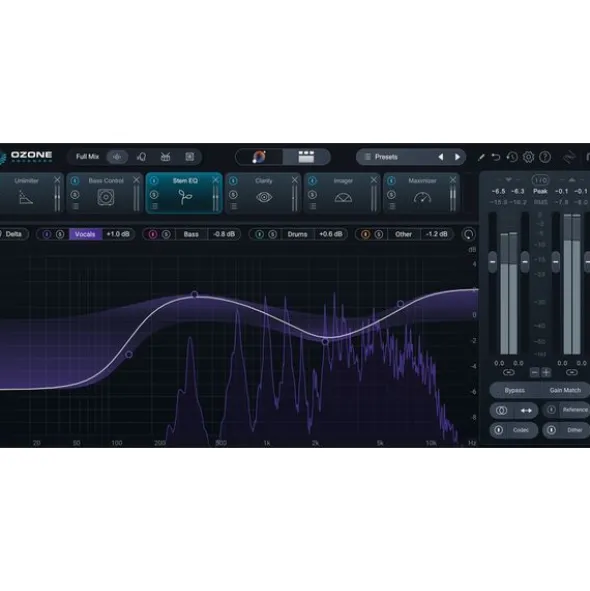Open the Imager module preset list
Viewport: 590px width, 591px height.
pyautogui.click(x=313, y=207)
